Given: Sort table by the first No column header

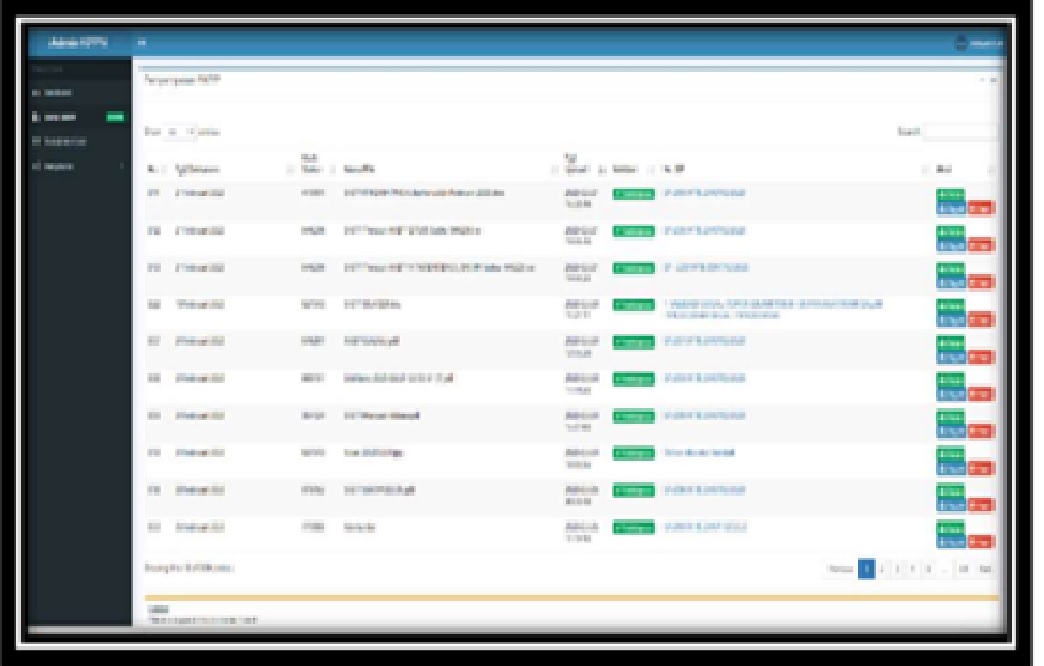Looking at the screenshot, I should click(154, 169).
